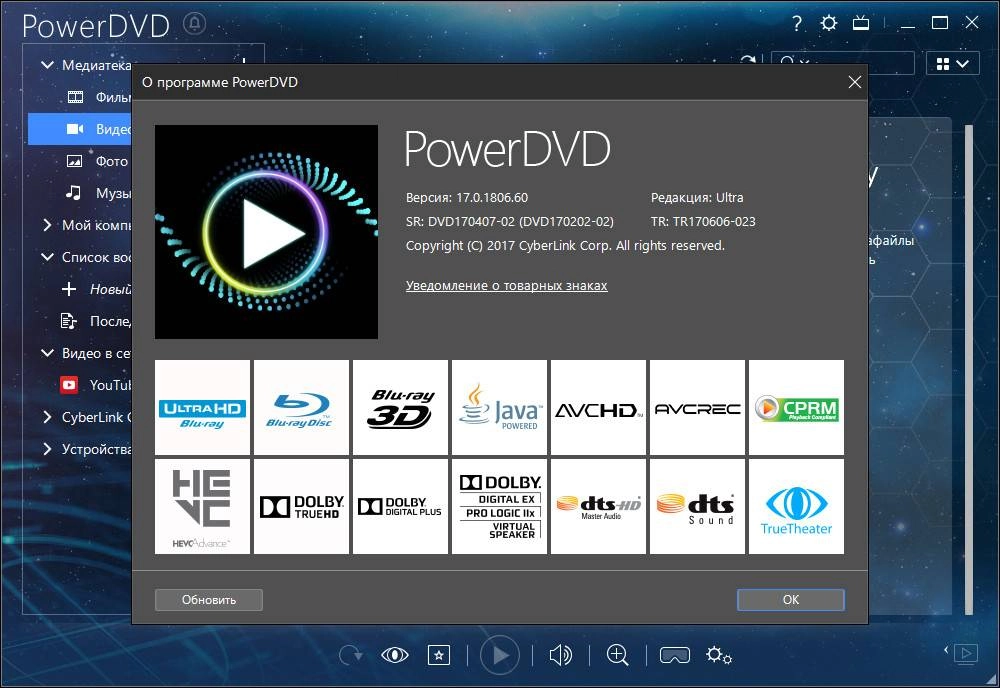This screenshot has height=688, width=1000.
Task: Expand the Устройства tree node
Action: click(47, 448)
